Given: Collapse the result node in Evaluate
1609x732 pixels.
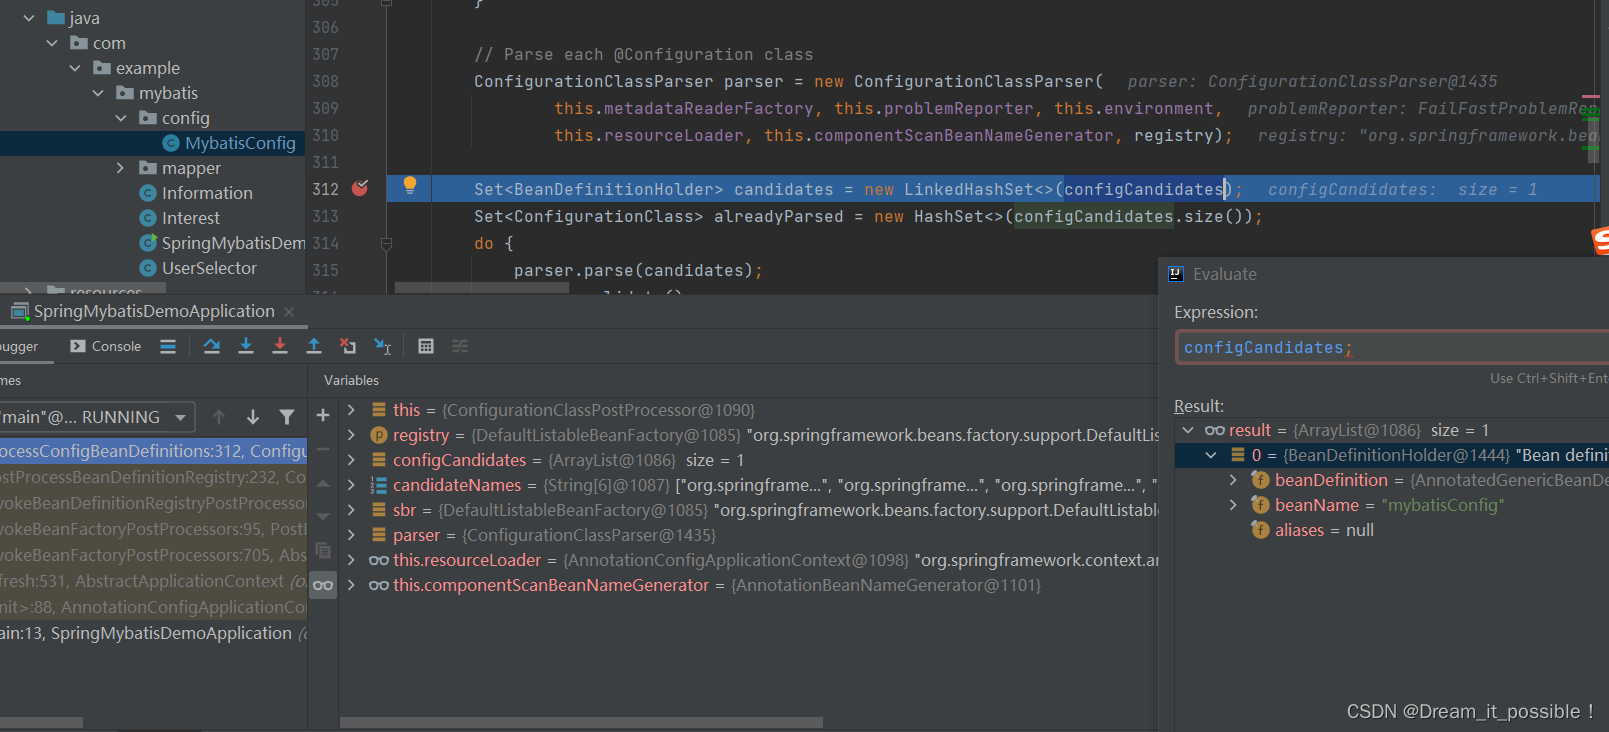Looking at the screenshot, I should 1188,430.
